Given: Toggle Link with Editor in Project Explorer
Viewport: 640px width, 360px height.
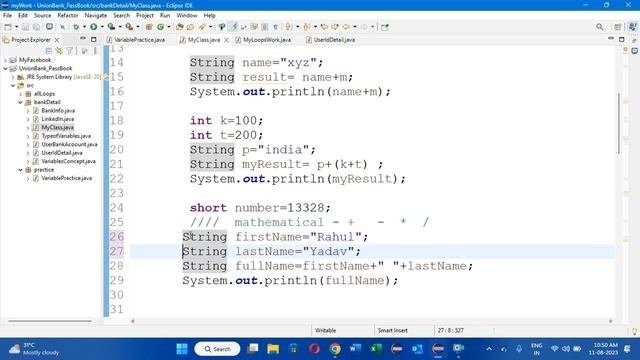Looking at the screenshot, I should 59,51.
